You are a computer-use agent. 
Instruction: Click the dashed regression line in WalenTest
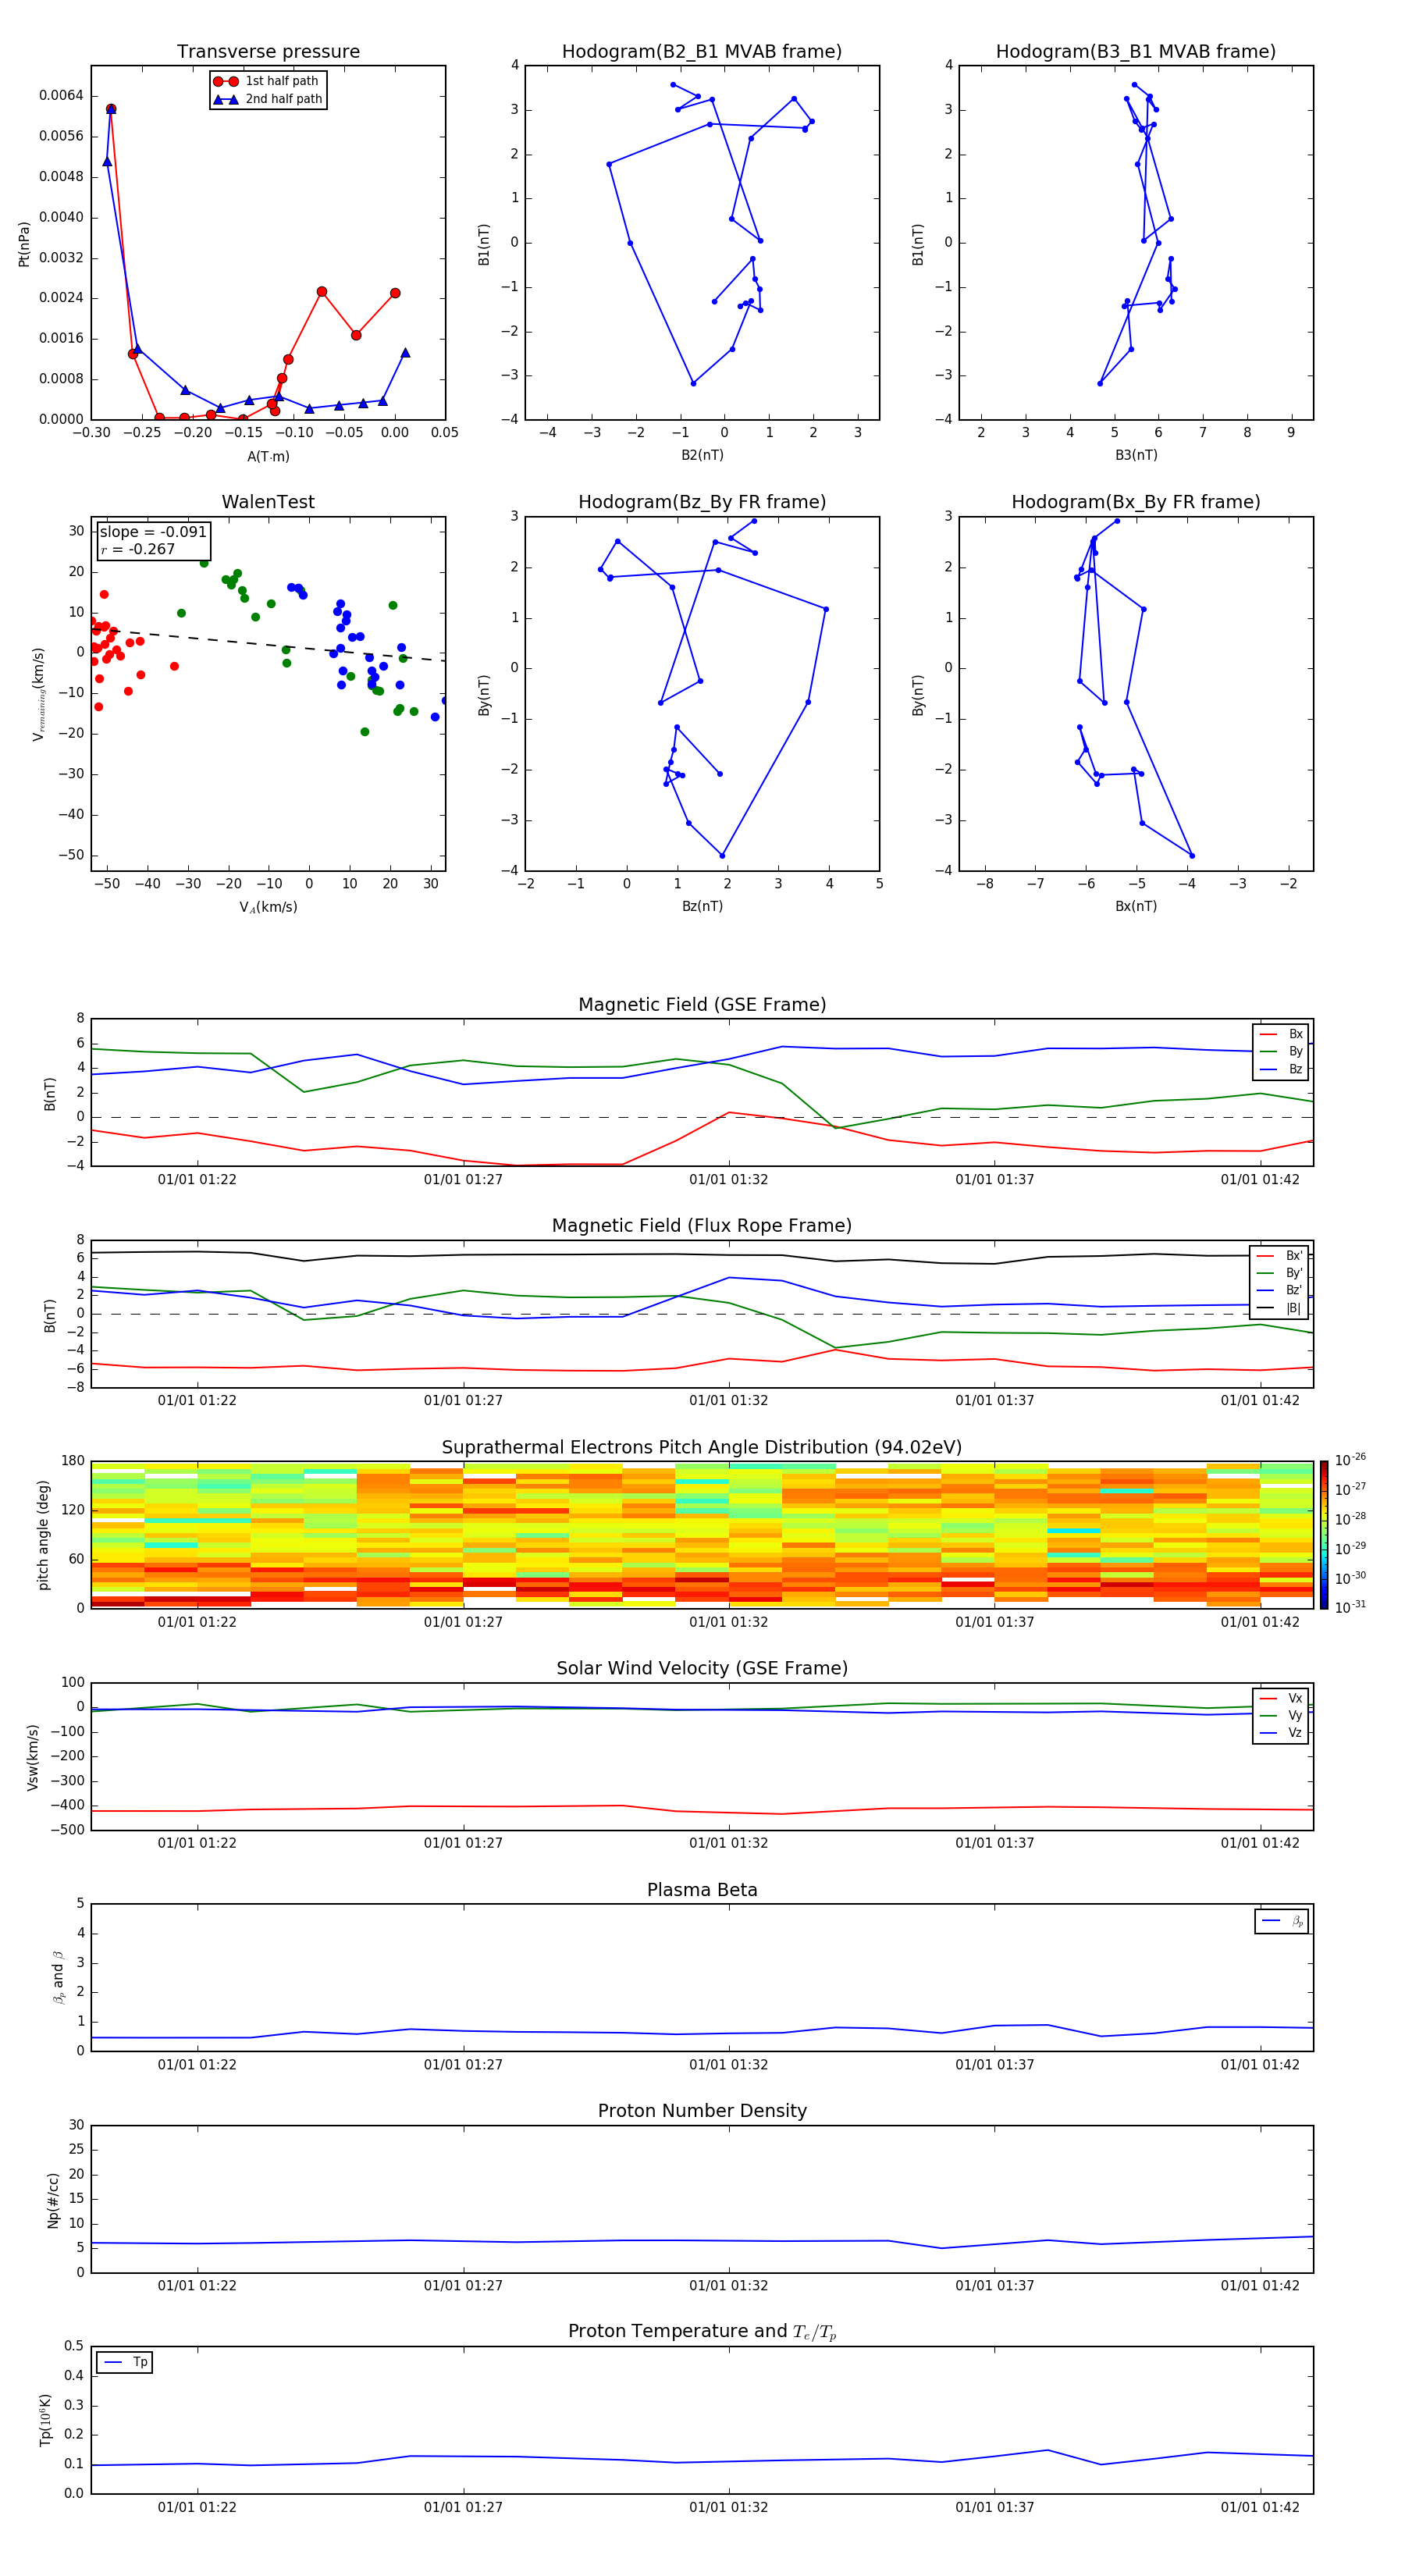(268, 645)
